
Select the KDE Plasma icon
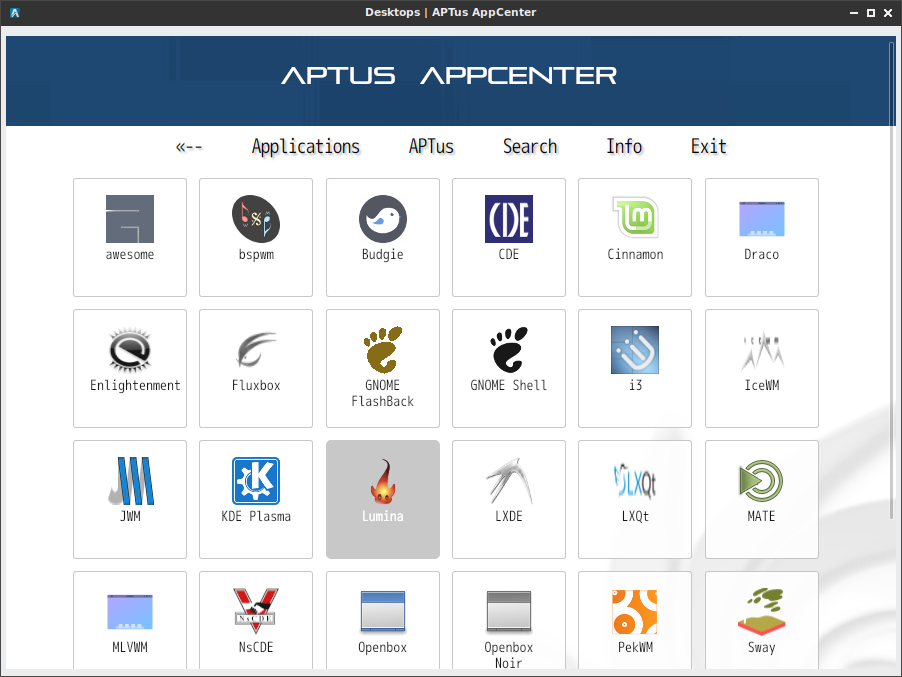tap(256, 481)
